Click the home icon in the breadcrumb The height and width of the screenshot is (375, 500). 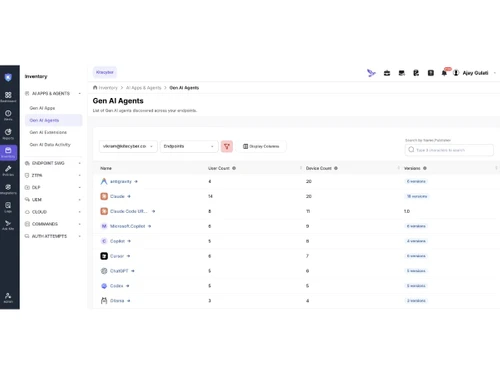point(95,87)
